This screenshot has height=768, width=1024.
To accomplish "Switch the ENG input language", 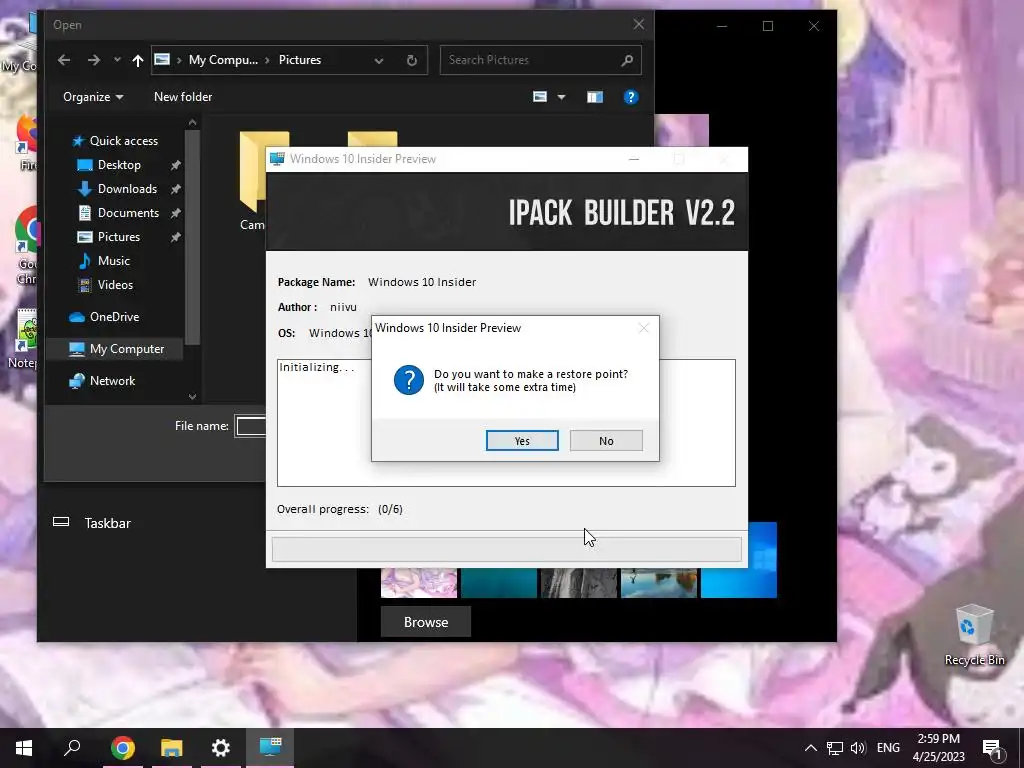I will (x=888, y=748).
